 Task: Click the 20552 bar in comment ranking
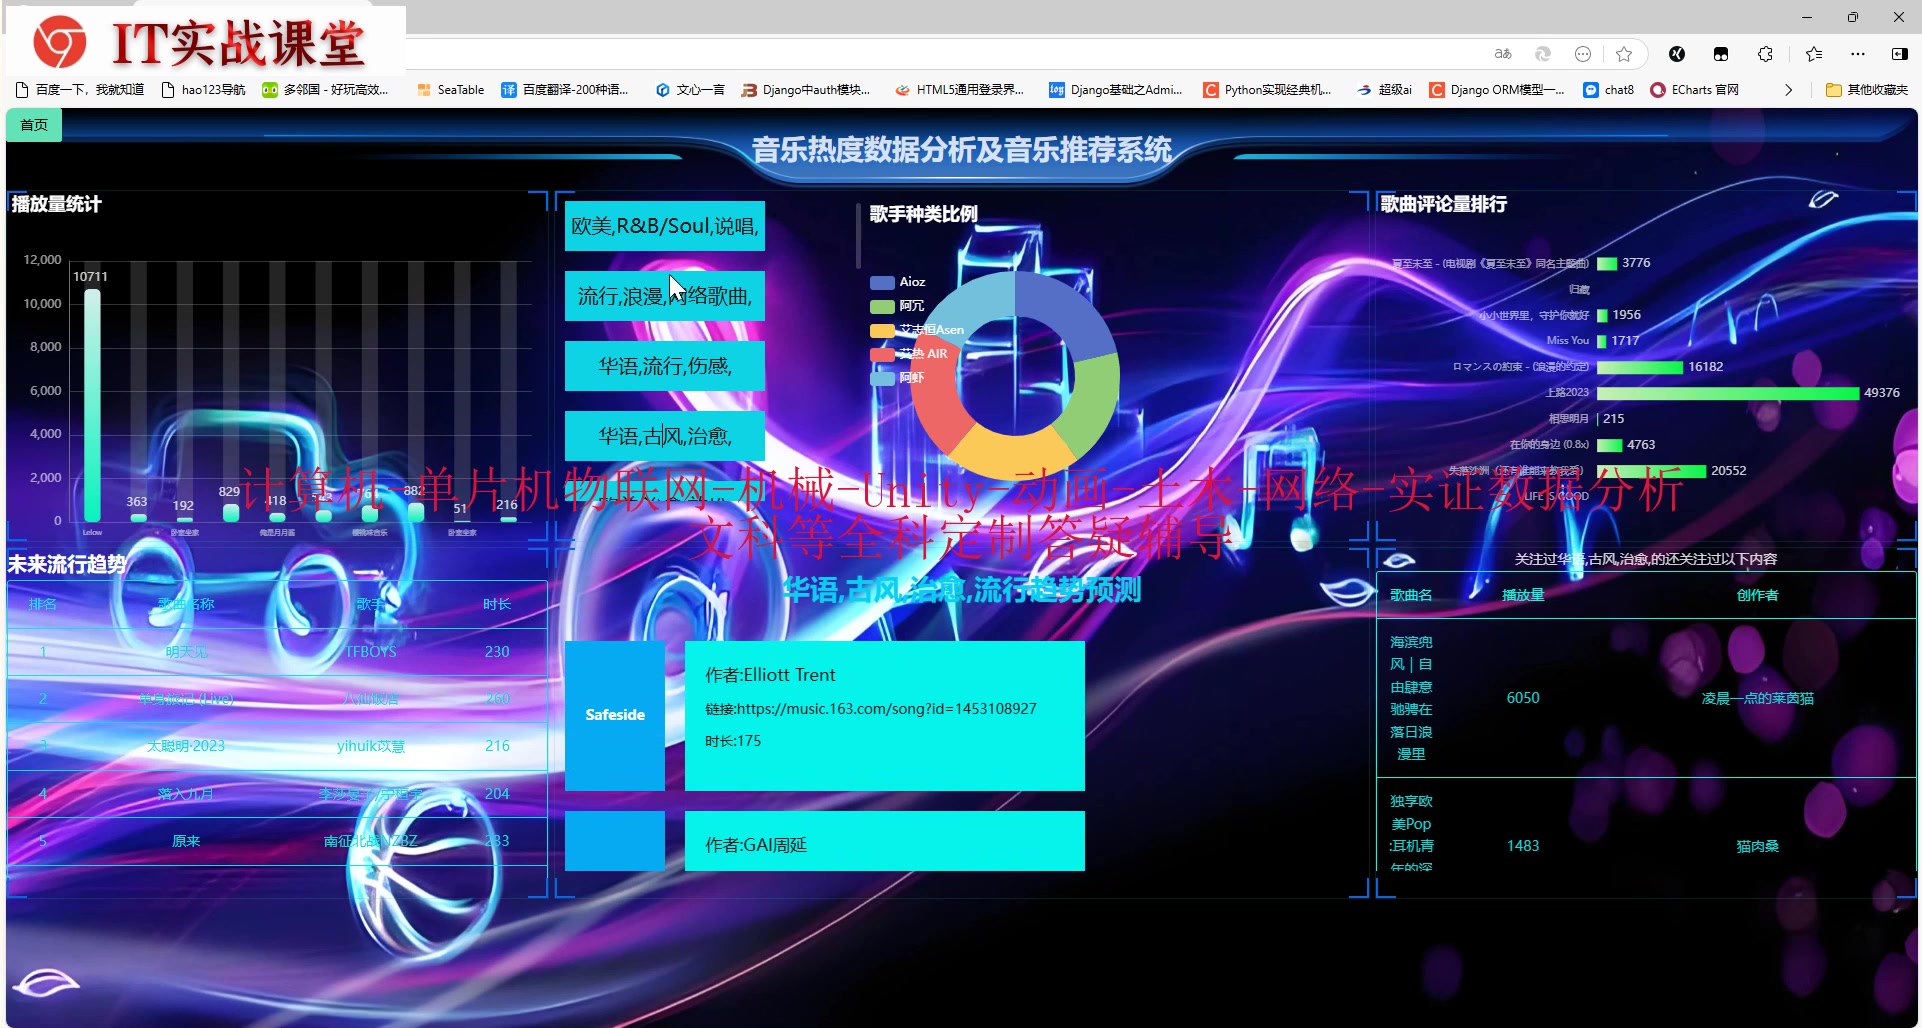pos(1651,471)
